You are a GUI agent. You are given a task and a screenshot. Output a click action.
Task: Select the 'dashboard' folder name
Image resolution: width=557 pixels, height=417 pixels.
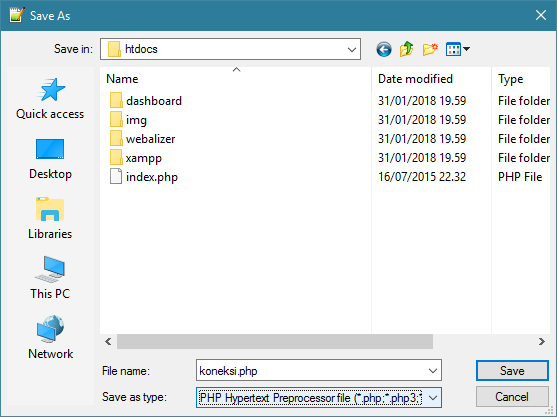point(154,101)
